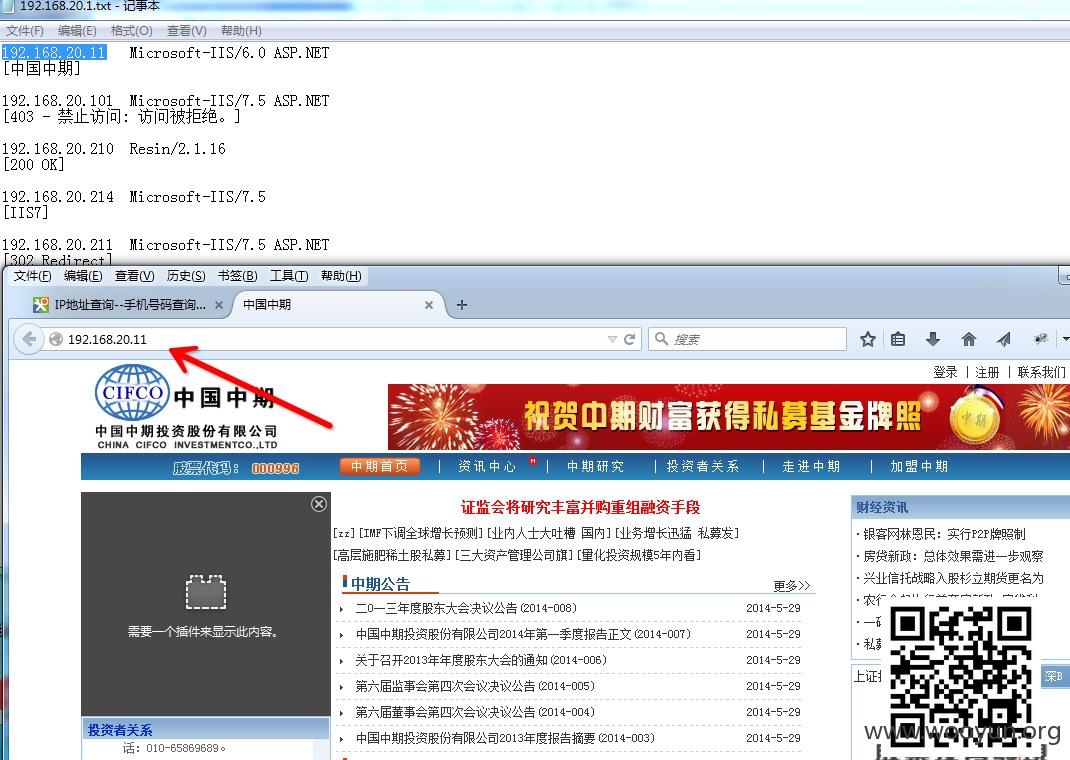Image resolution: width=1070 pixels, height=760 pixels.
Task: Open the bookmarks list icon
Action: [898, 339]
